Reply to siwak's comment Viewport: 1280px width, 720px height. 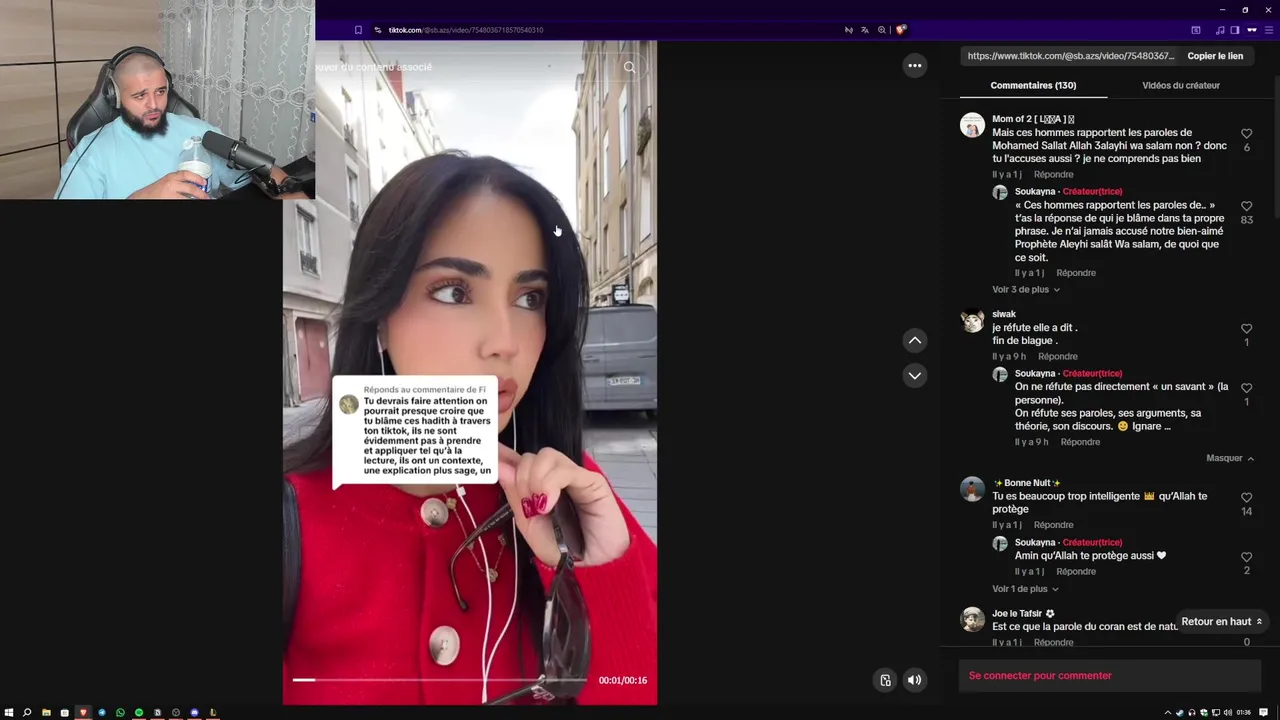pyautogui.click(x=1058, y=356)
